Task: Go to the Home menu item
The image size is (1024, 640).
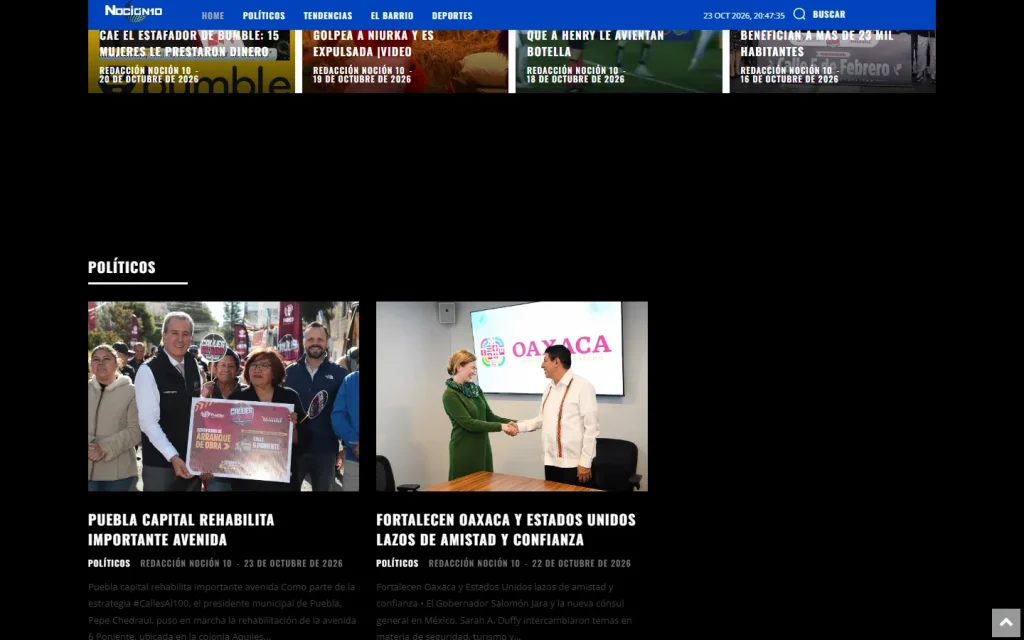Action: pyautogui.click(x=213, y=15)
